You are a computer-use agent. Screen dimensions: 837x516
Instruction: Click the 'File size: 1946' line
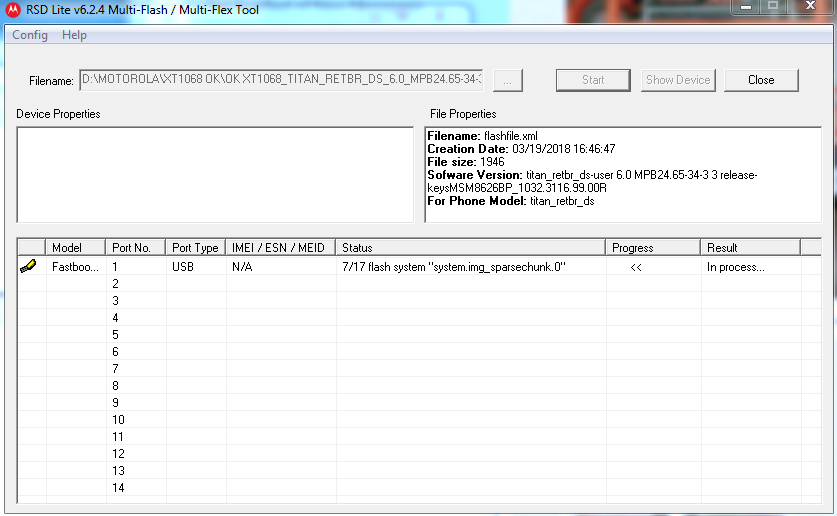tap(465, 162)
